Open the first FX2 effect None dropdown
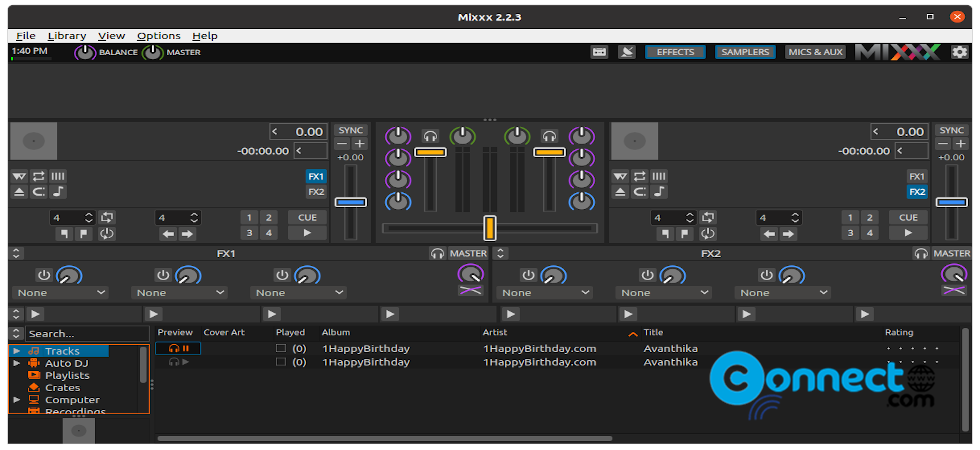This screenshot has height=450, width=980. coord(544,292)
